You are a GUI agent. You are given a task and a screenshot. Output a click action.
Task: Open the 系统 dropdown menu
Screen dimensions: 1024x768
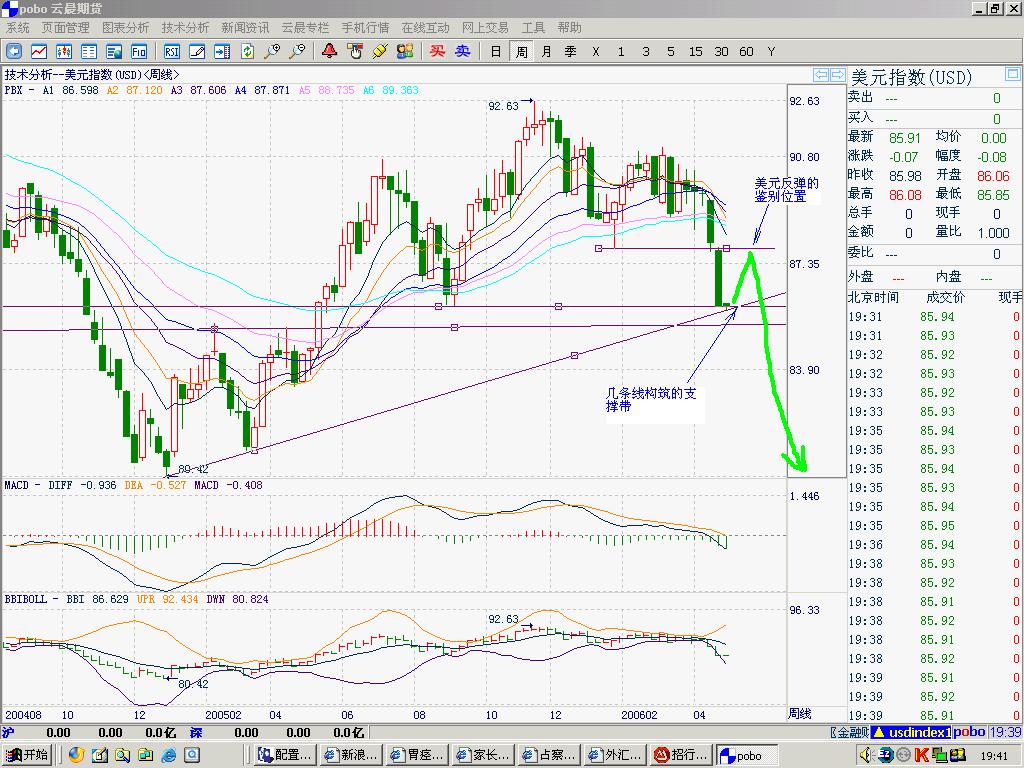[18, 28]
